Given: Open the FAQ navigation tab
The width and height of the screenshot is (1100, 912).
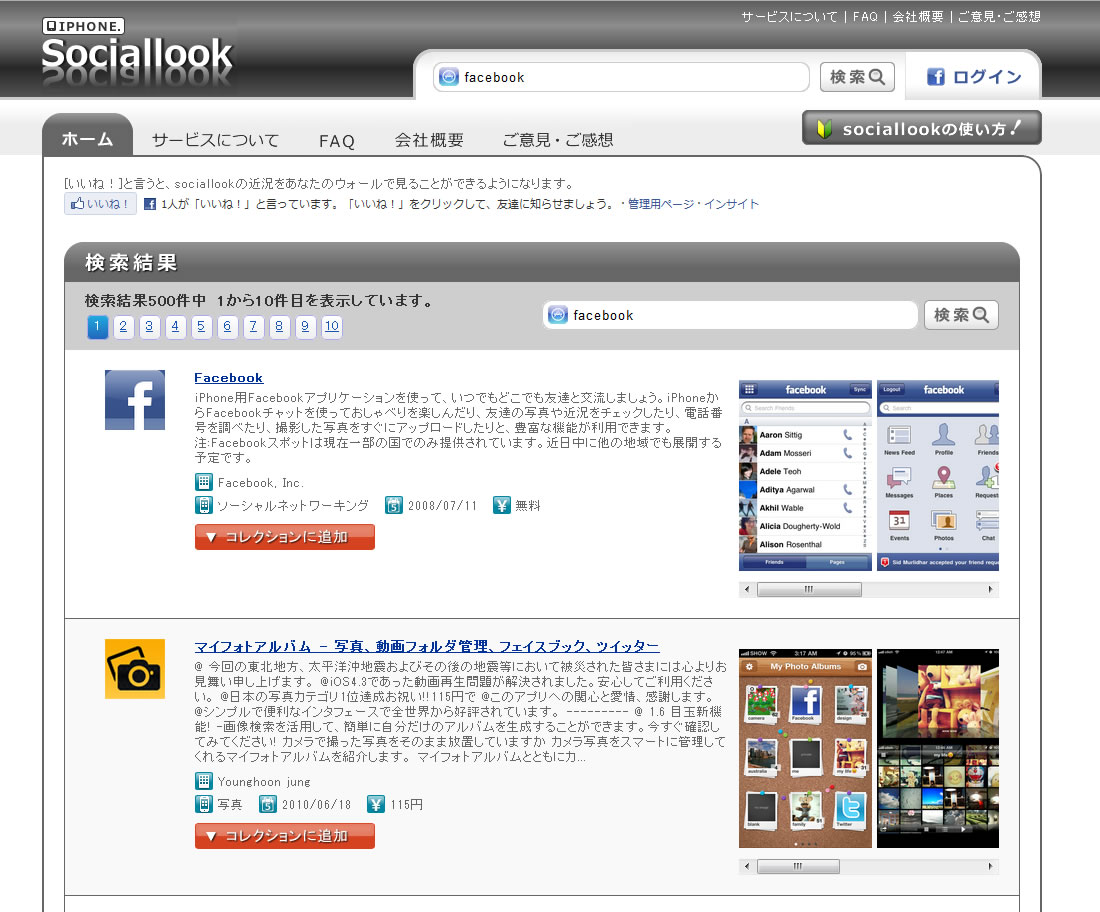Looking at the screenshot, I should (x=337, y=141).
